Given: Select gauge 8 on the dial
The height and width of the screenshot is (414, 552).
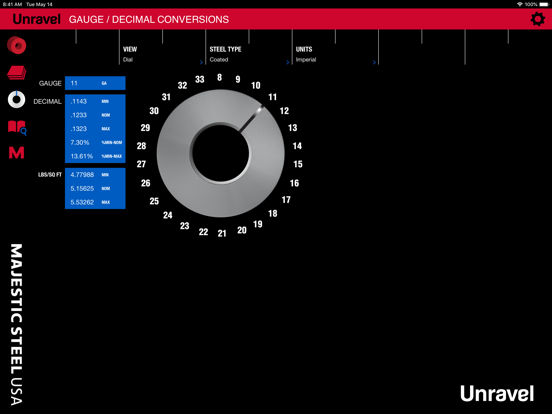Looking at the screenshot, I should 219,77.
